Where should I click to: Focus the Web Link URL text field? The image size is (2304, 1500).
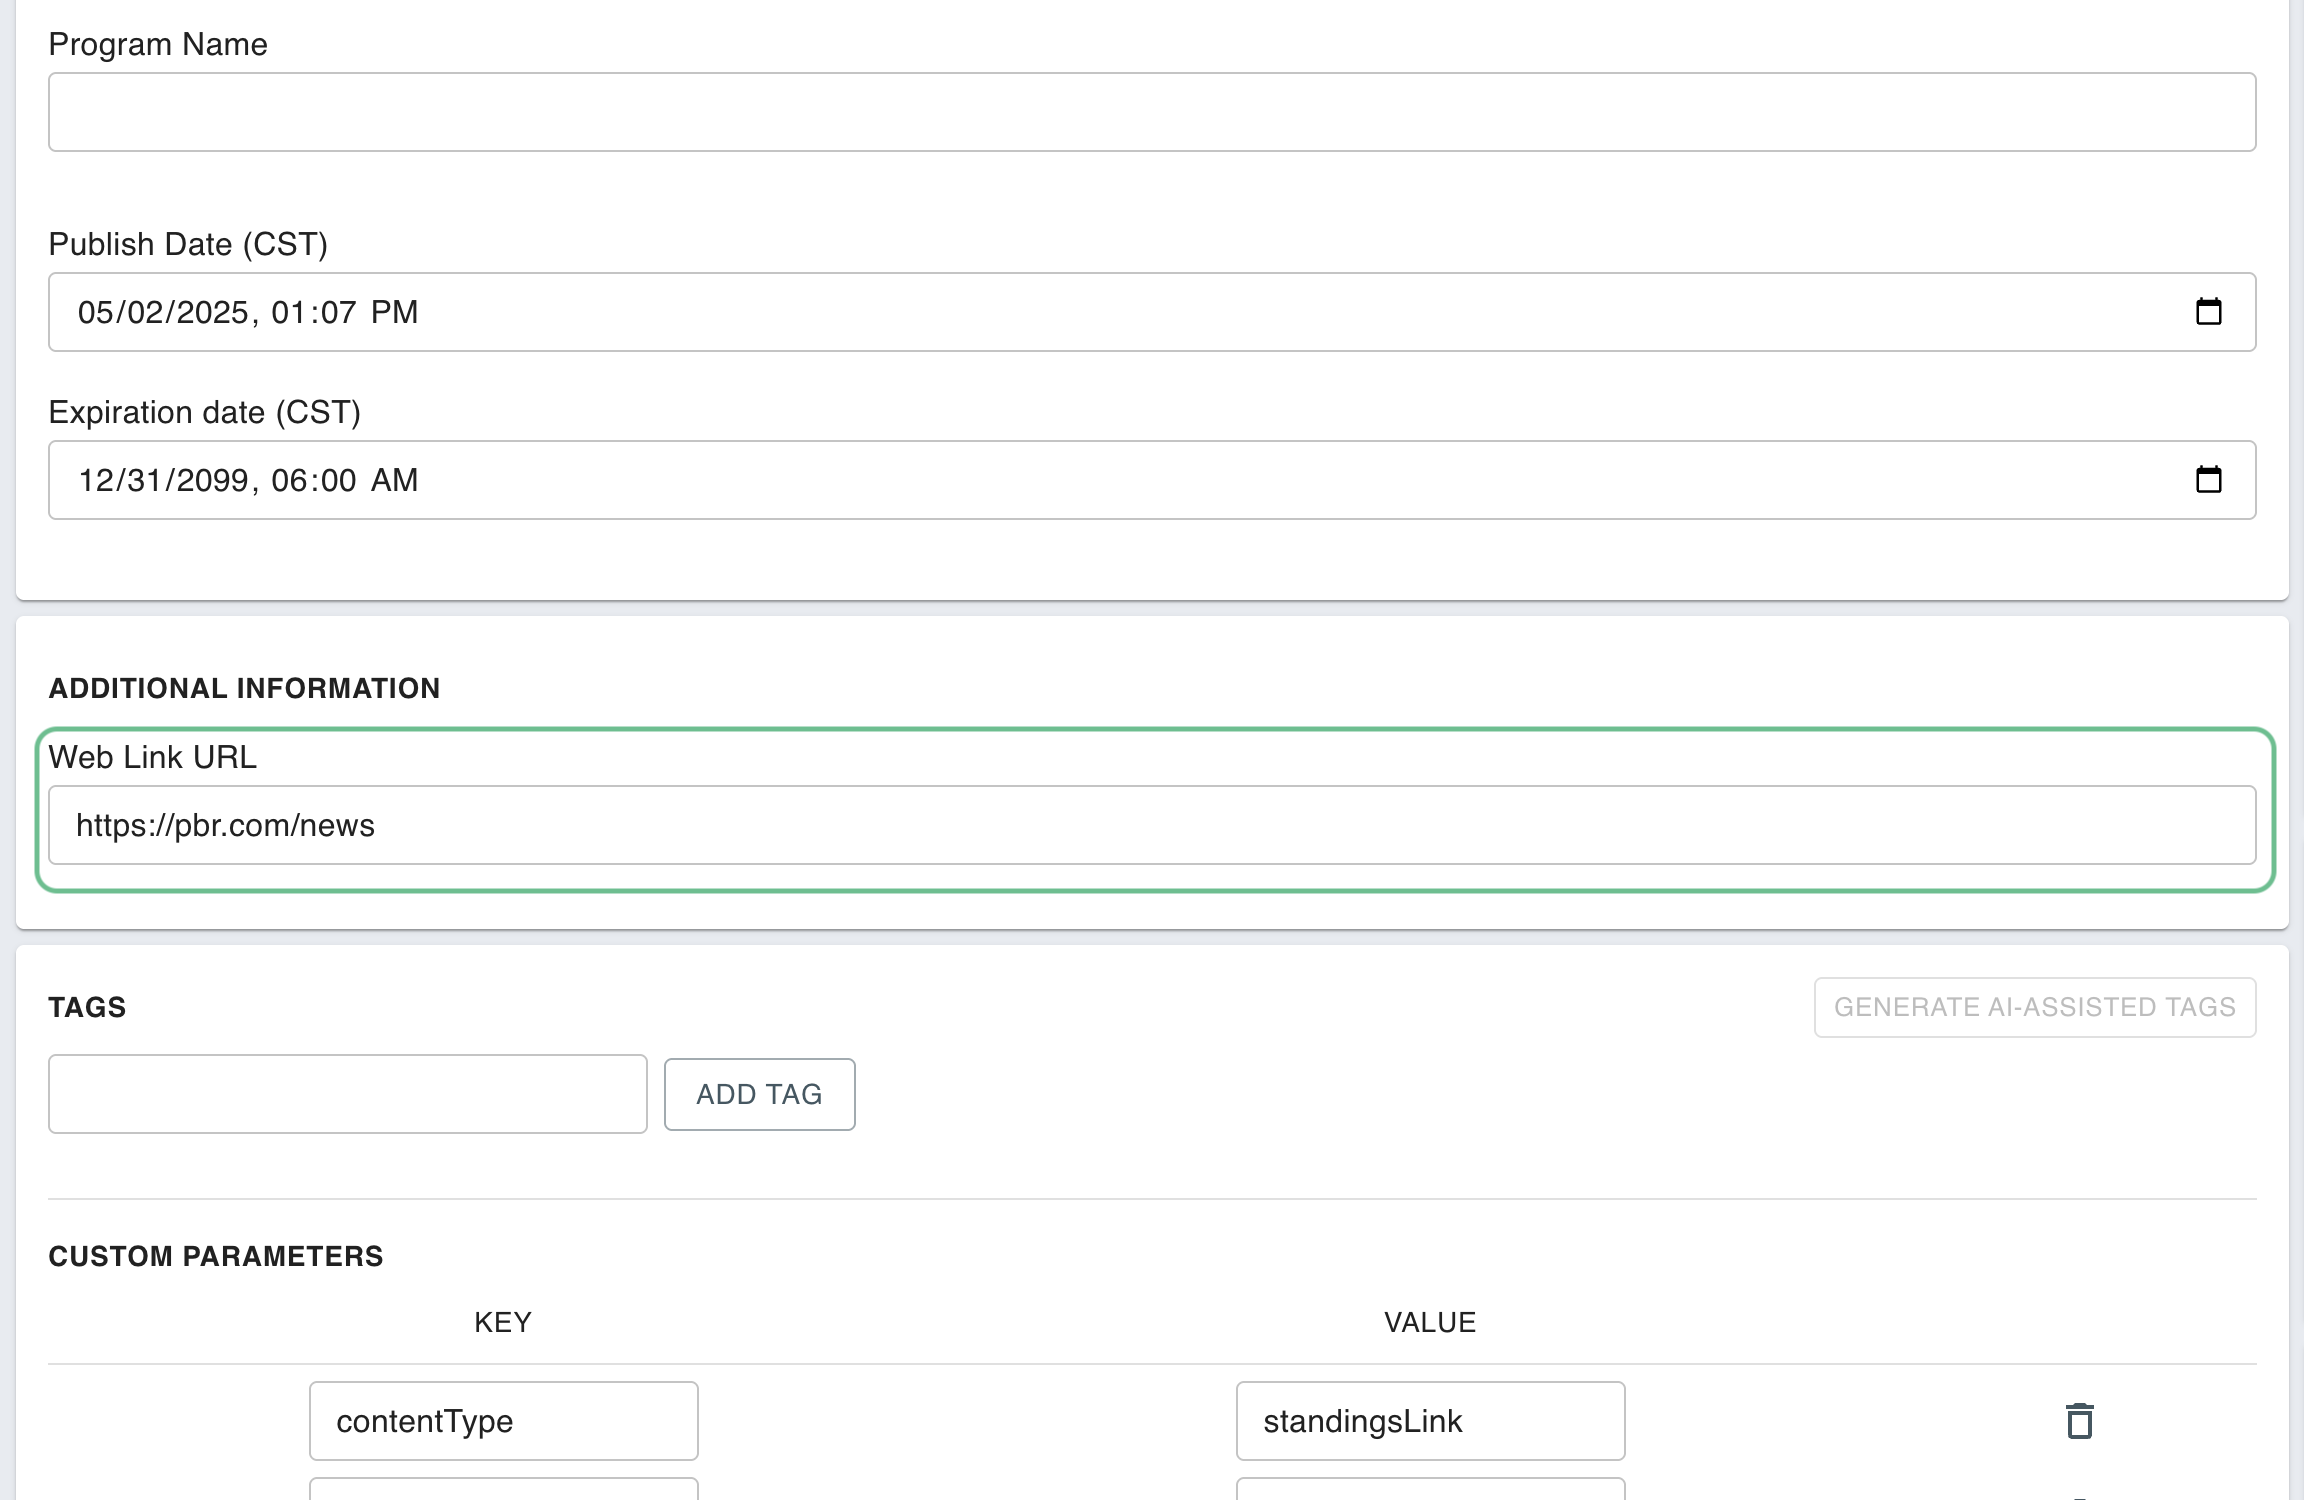pos(1151,825)
